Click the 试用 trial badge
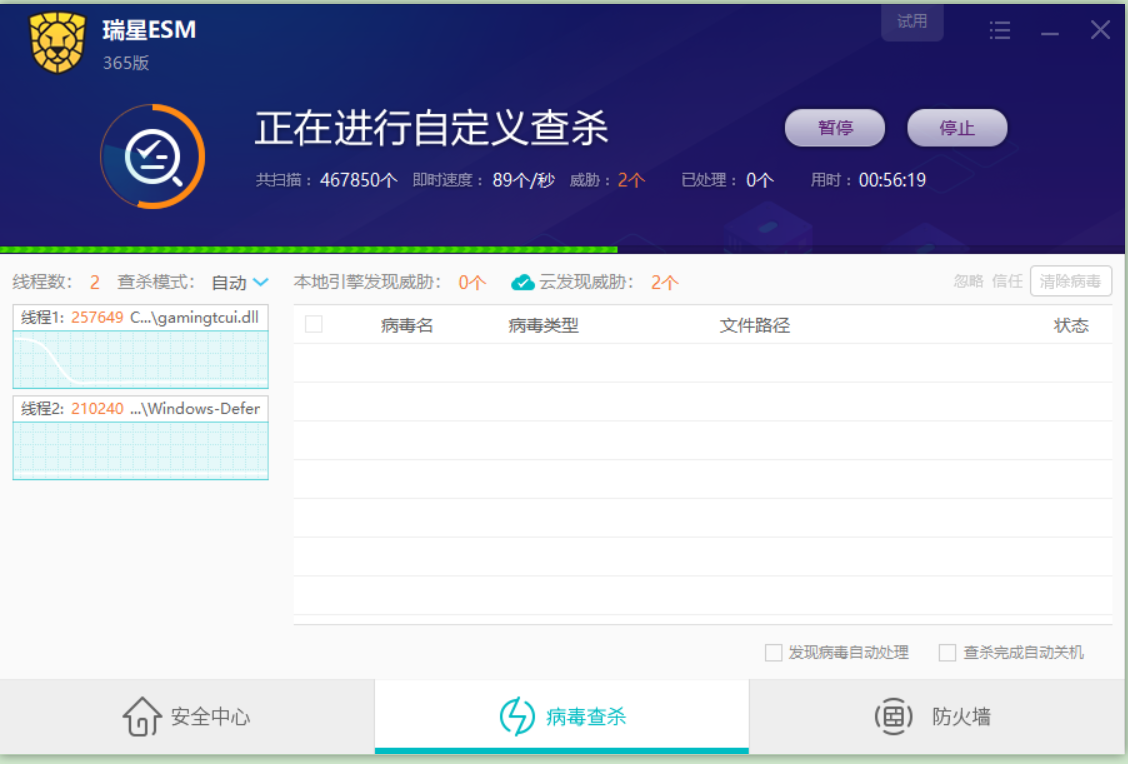 click(912, 22)
